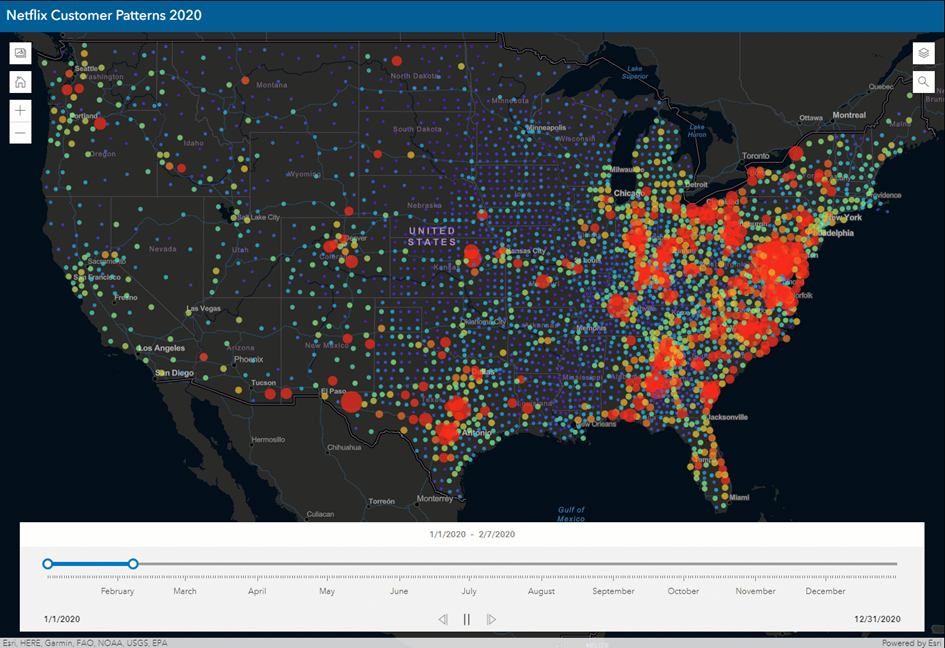Click the large red cluster near El Paso
Screen dimensions: 945x648
[x=351, y=401]
